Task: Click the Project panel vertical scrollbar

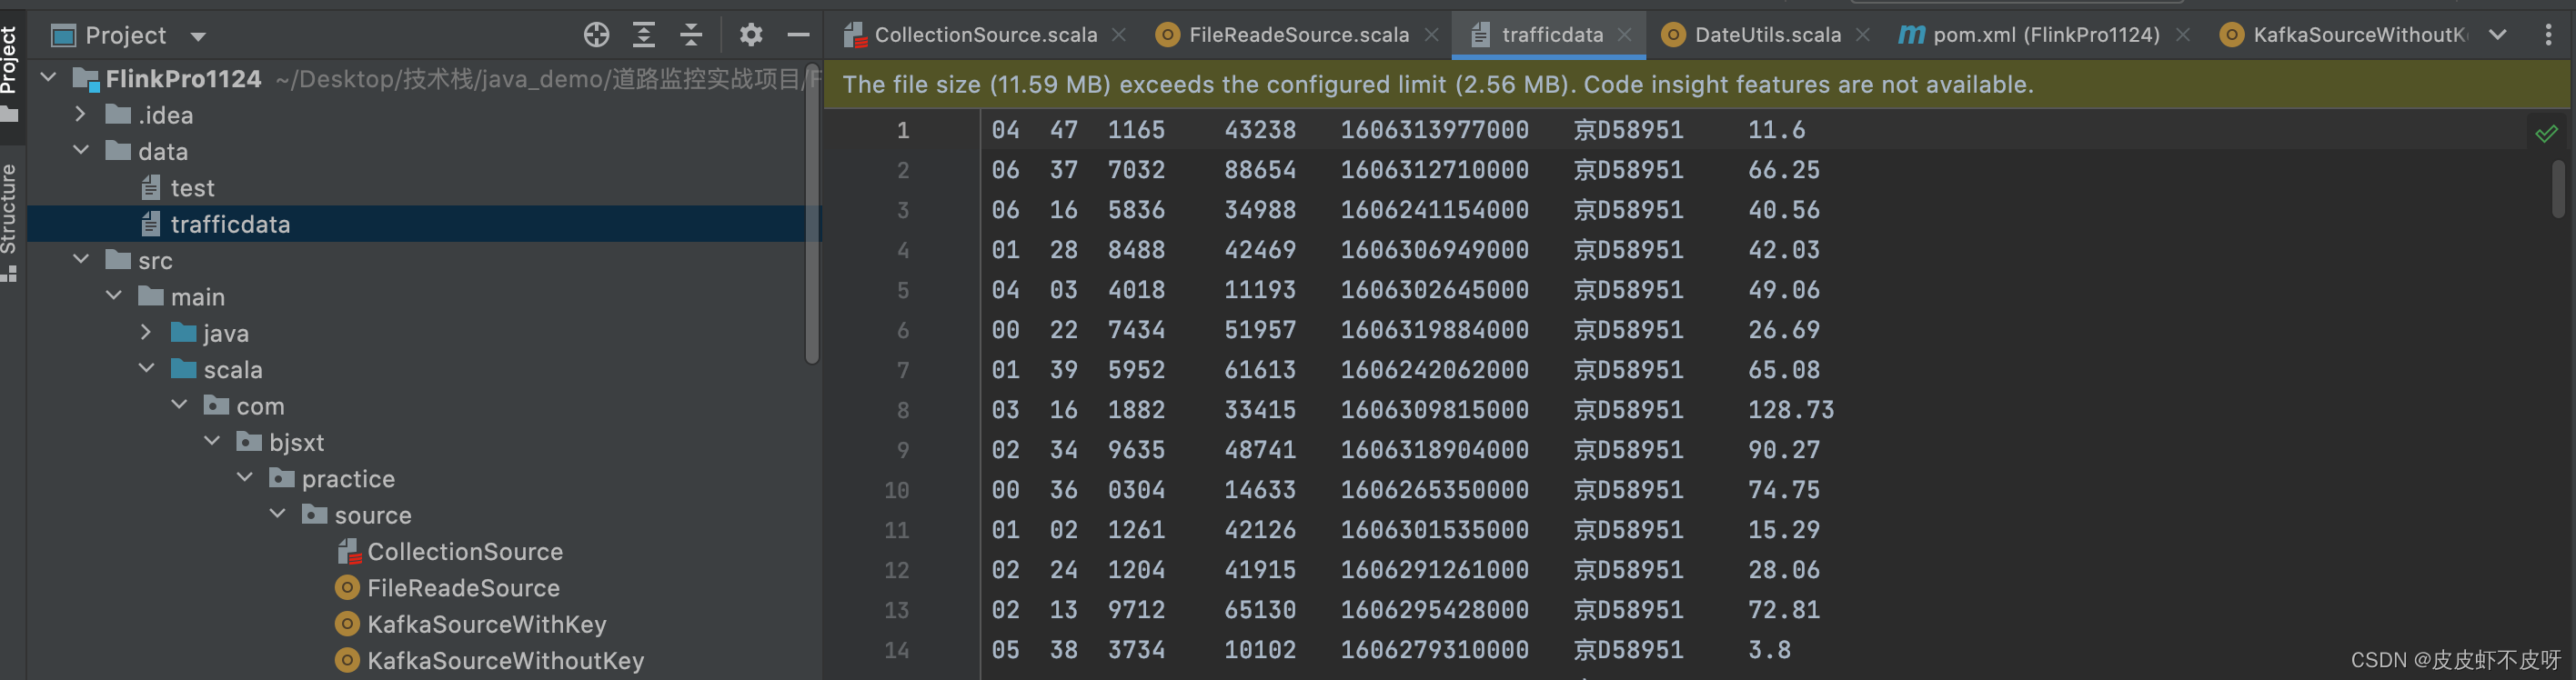Action: (812, 213)
